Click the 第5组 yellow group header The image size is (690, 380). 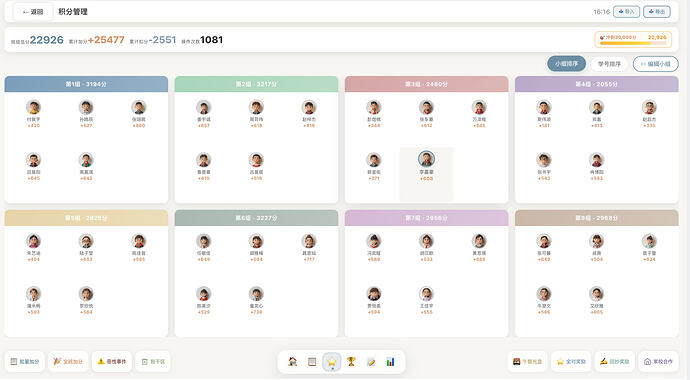pyautogui.click(x=86, y=218)
